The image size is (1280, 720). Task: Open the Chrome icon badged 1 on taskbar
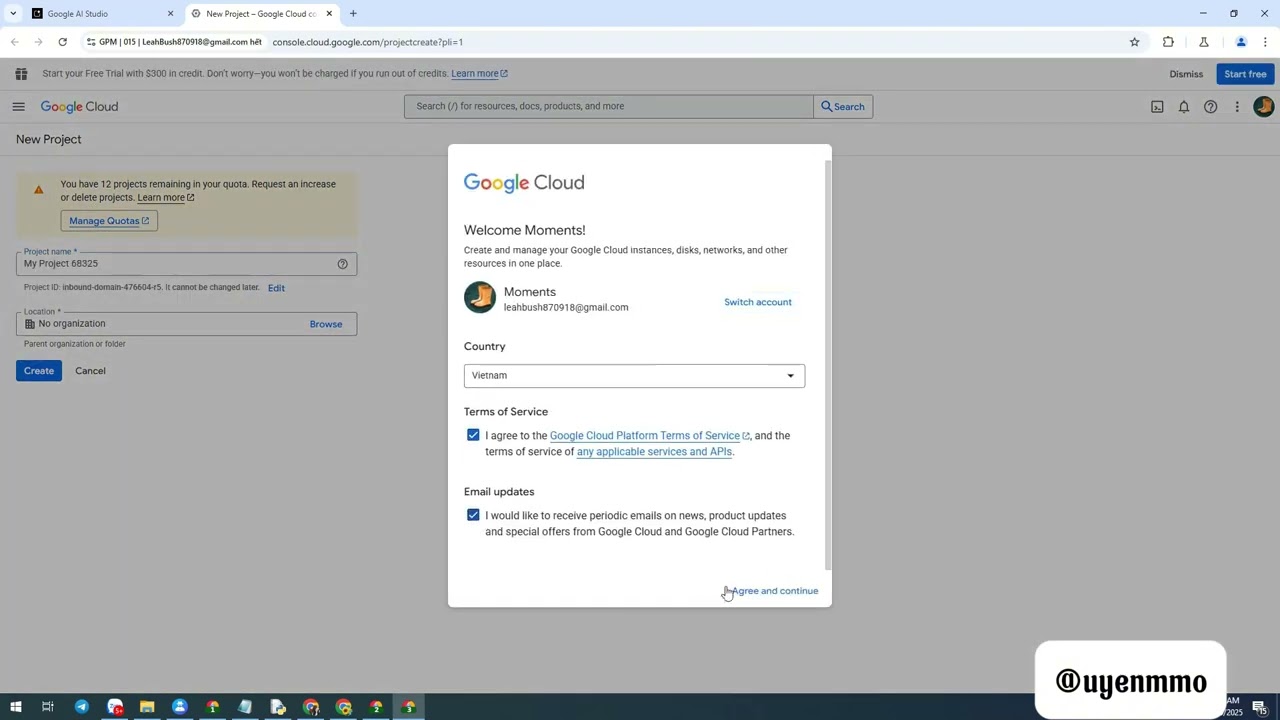point(213,707)
